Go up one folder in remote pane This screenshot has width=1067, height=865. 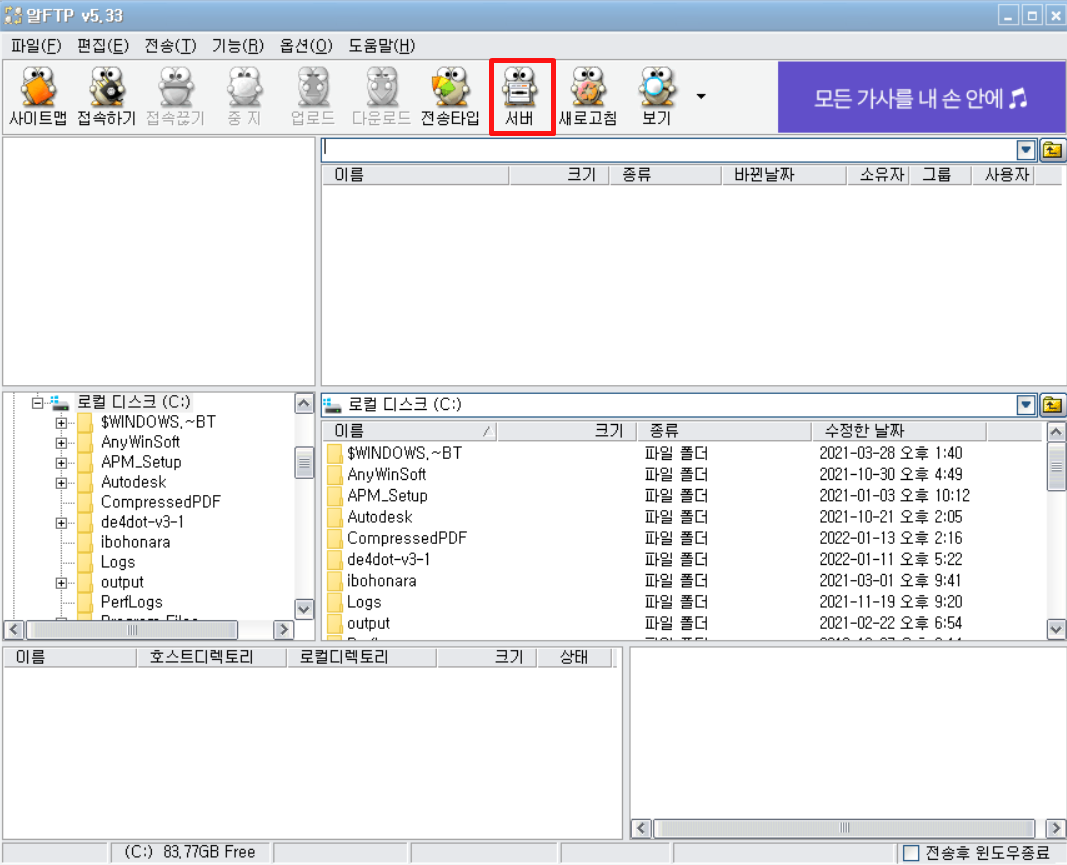pos(1052,150)
